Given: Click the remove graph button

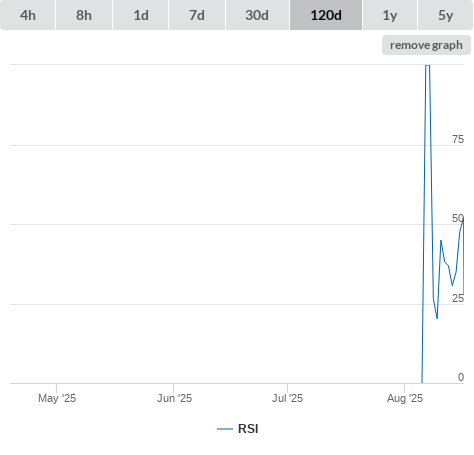Looking at the screenshot, I should tap(426, 45).
